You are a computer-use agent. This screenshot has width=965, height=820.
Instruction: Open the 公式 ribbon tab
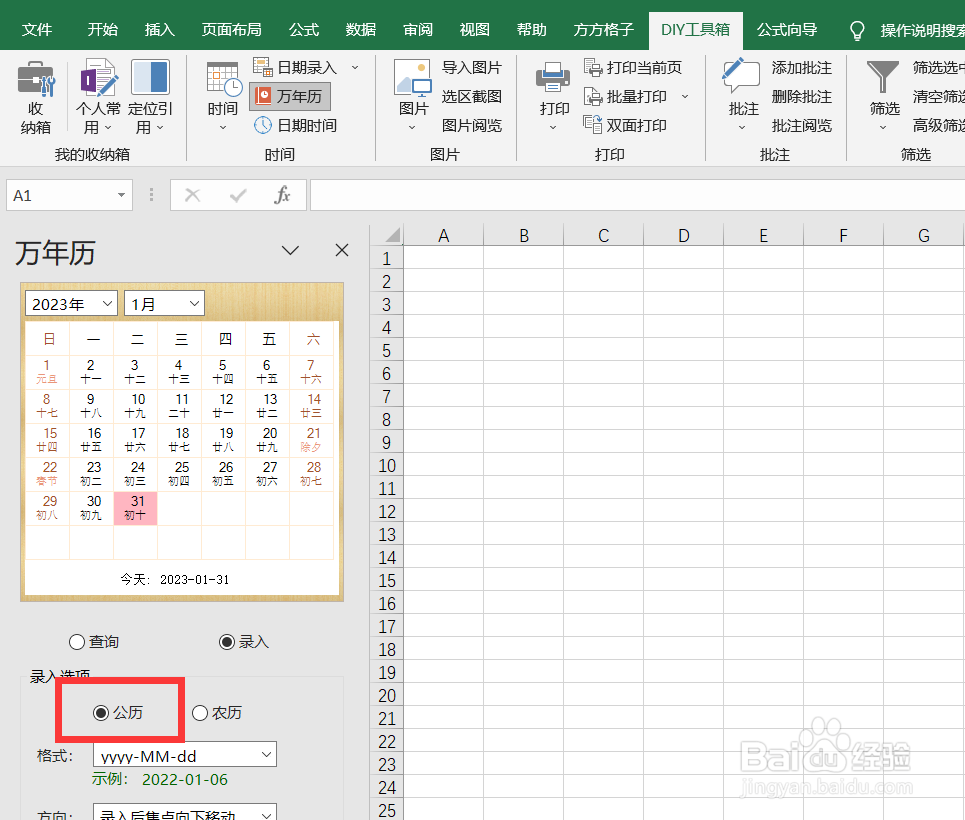coord(303,30)
